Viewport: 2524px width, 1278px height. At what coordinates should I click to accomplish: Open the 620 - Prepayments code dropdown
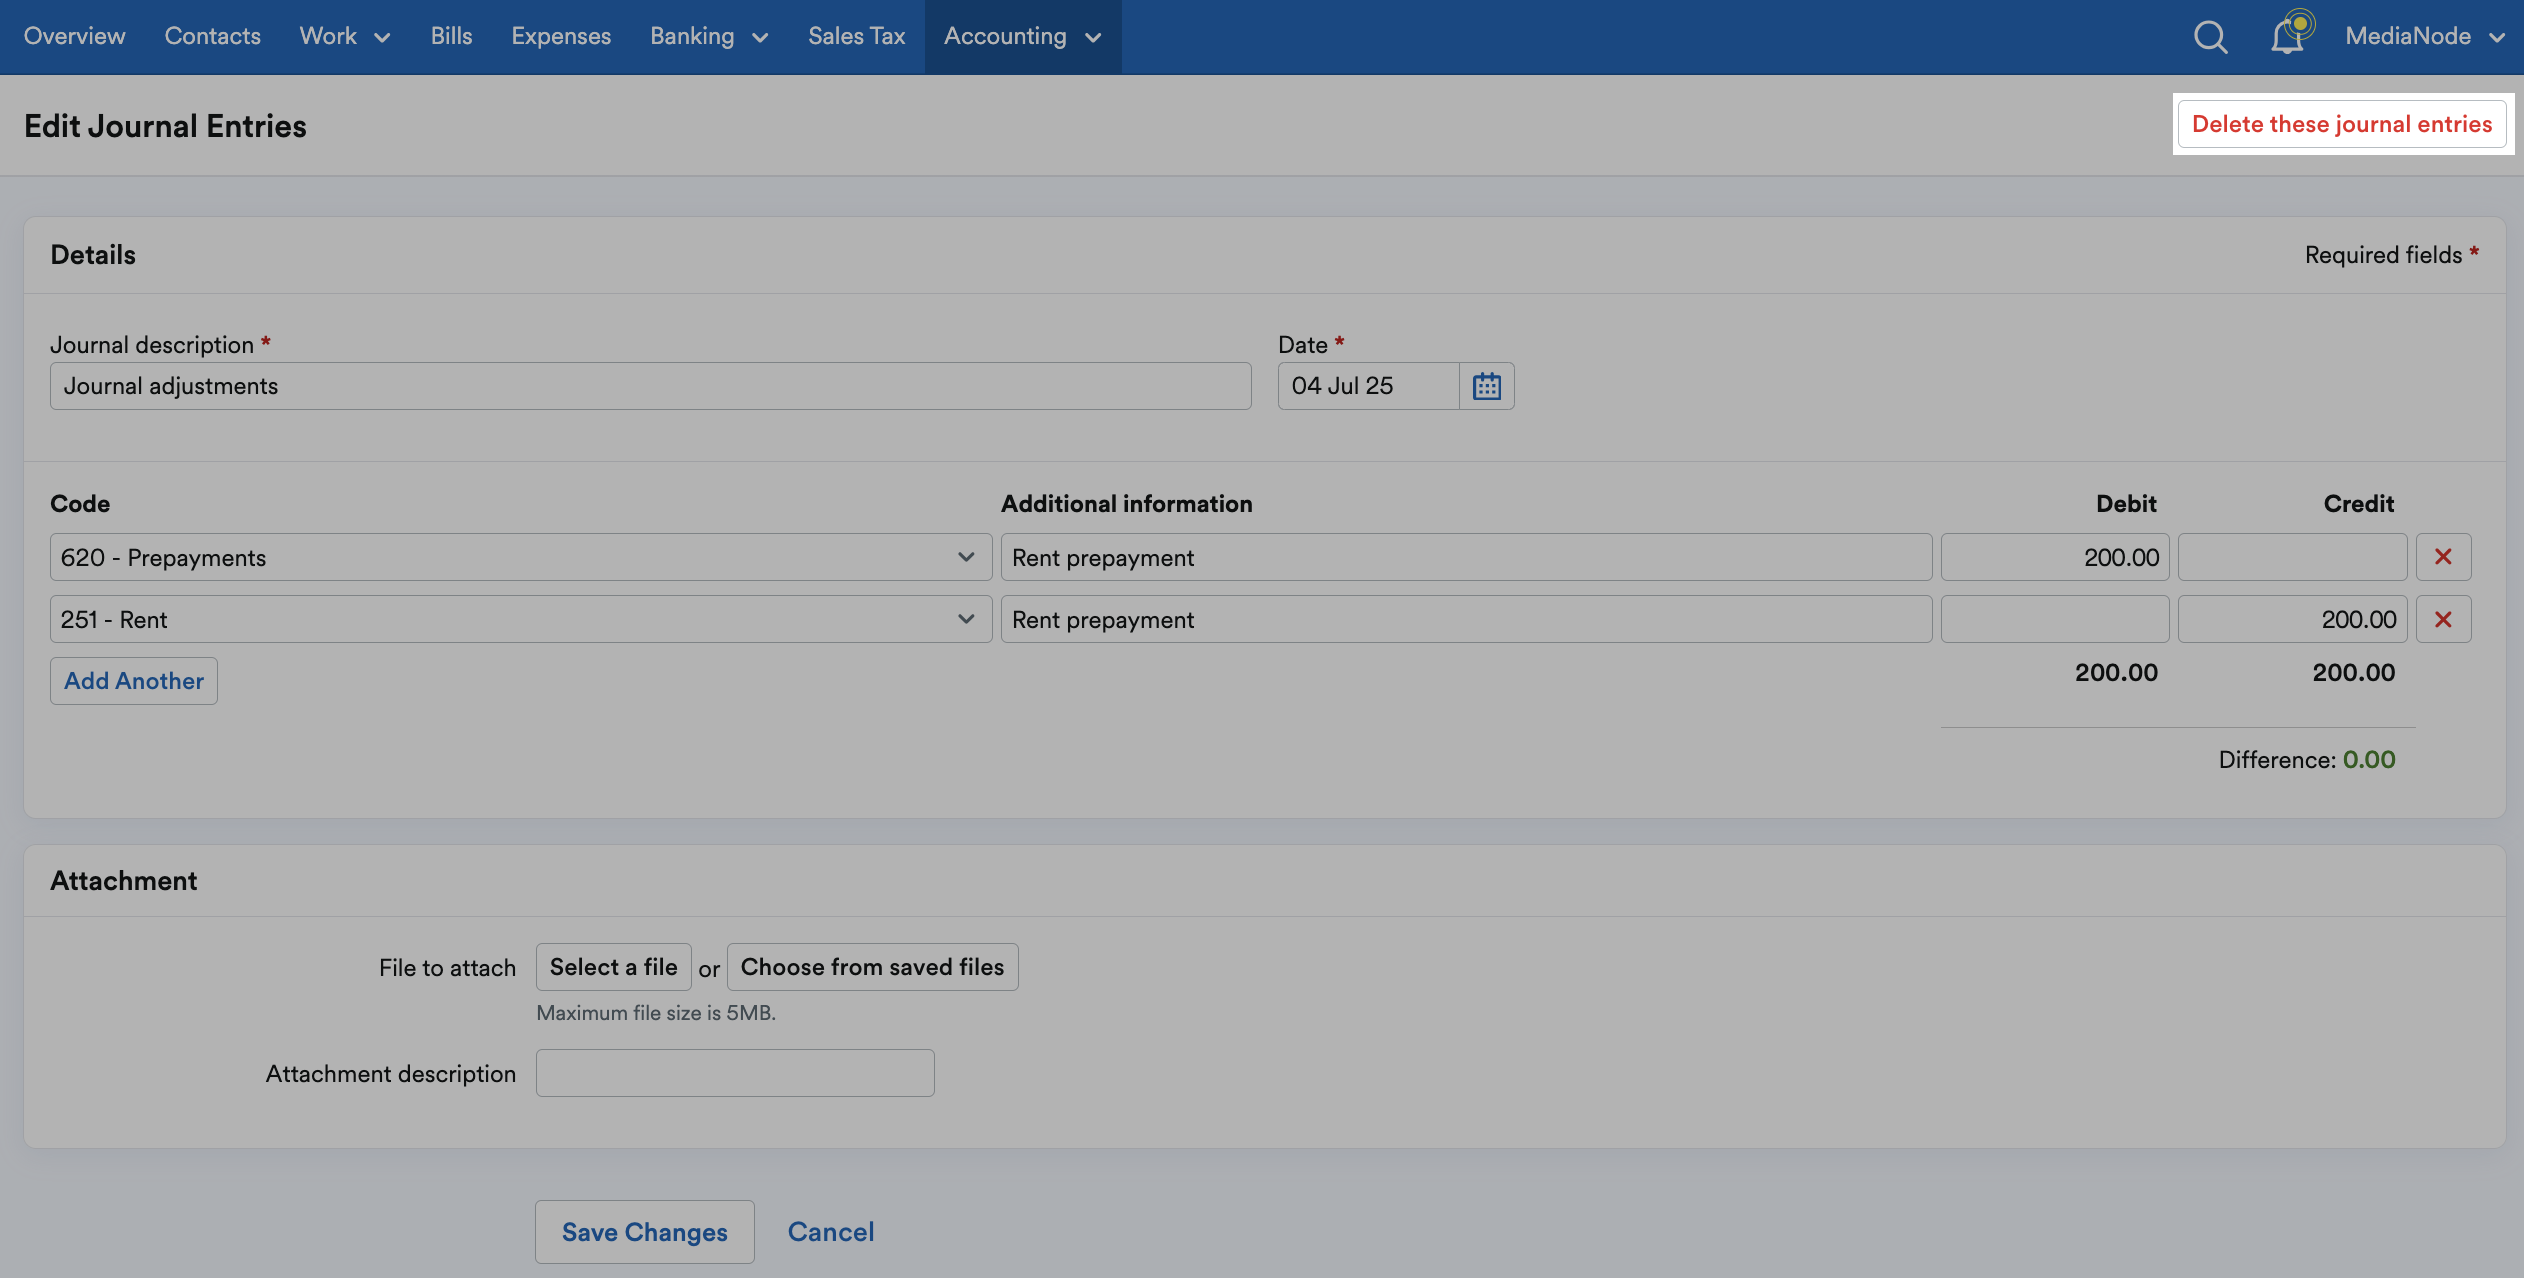[x=521, y=557]
